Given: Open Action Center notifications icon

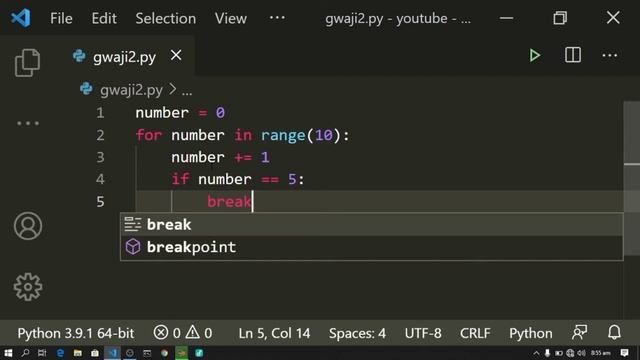Looking at the screenshot, I should point(624,353).
